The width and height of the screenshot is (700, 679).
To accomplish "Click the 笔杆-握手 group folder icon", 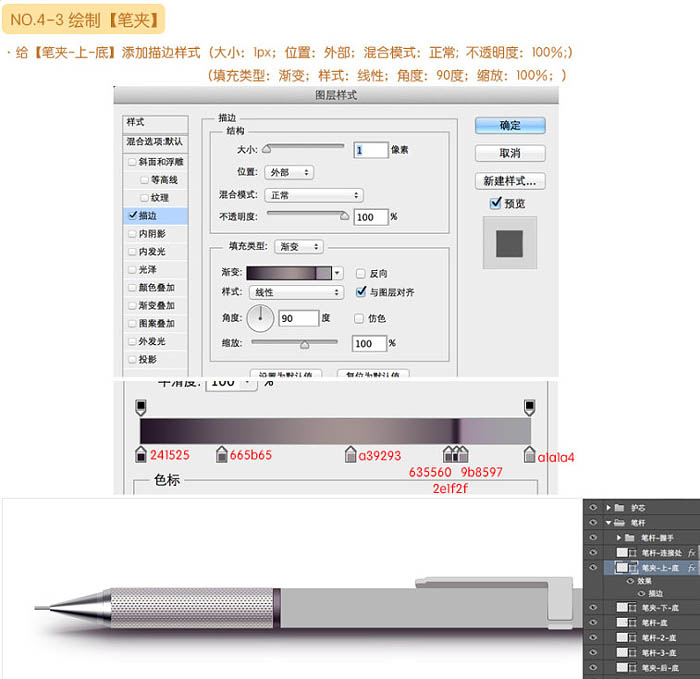I will point(629,537).
